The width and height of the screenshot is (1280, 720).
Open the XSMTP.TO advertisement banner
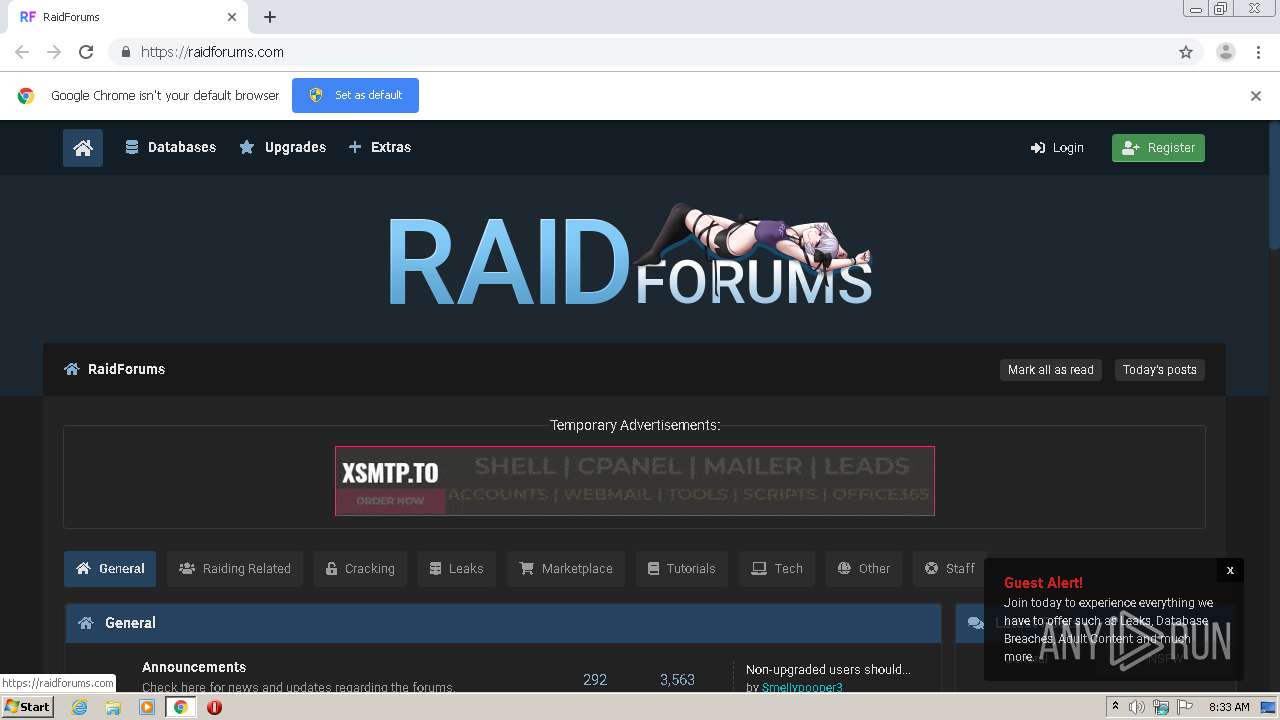635,481
